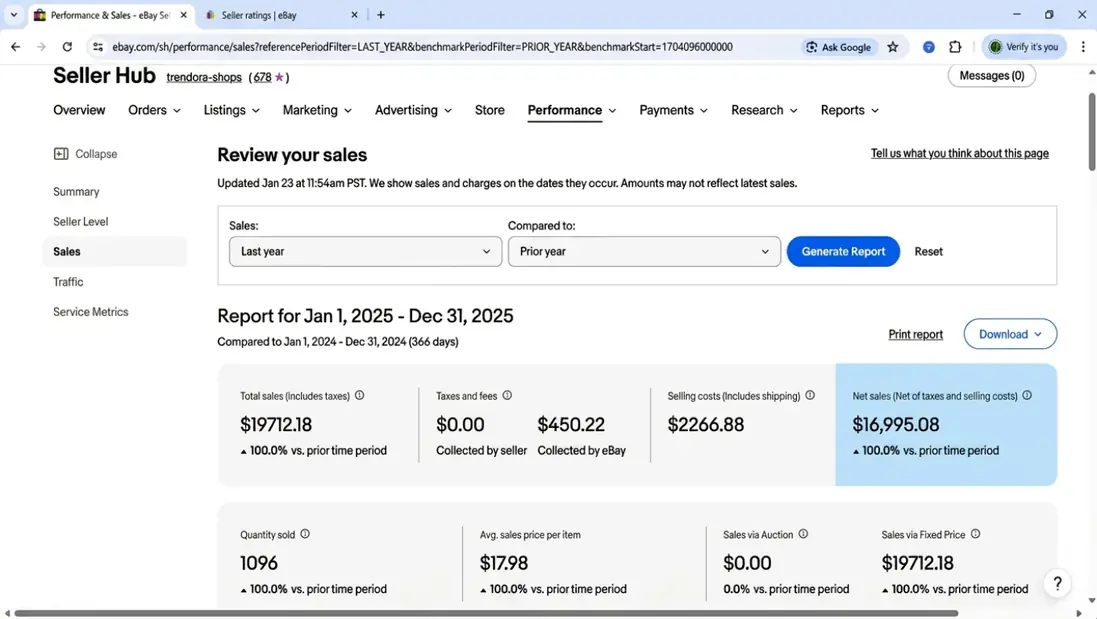Open the Compared to Prior year dropdown

pyautogui.click(x=644, y=251)
